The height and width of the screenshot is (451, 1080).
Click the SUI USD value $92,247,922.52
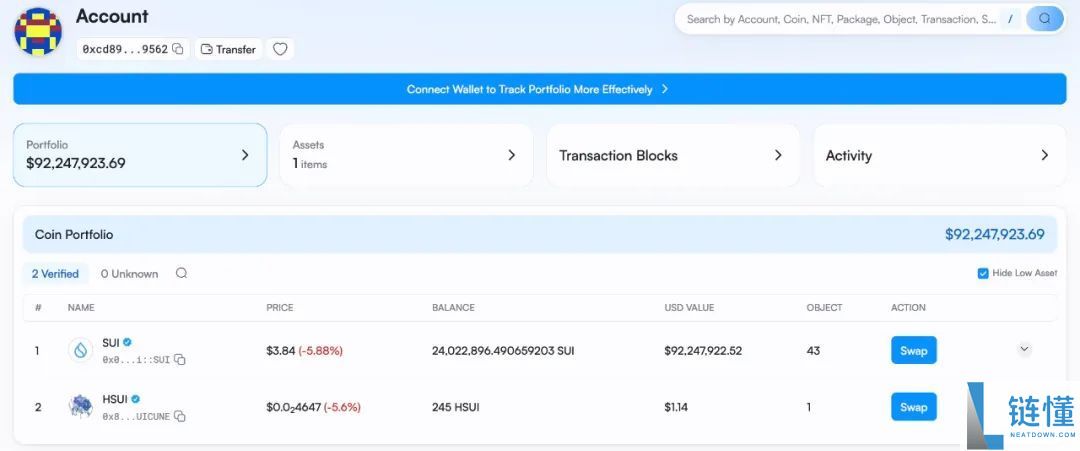tap(703, 350)
